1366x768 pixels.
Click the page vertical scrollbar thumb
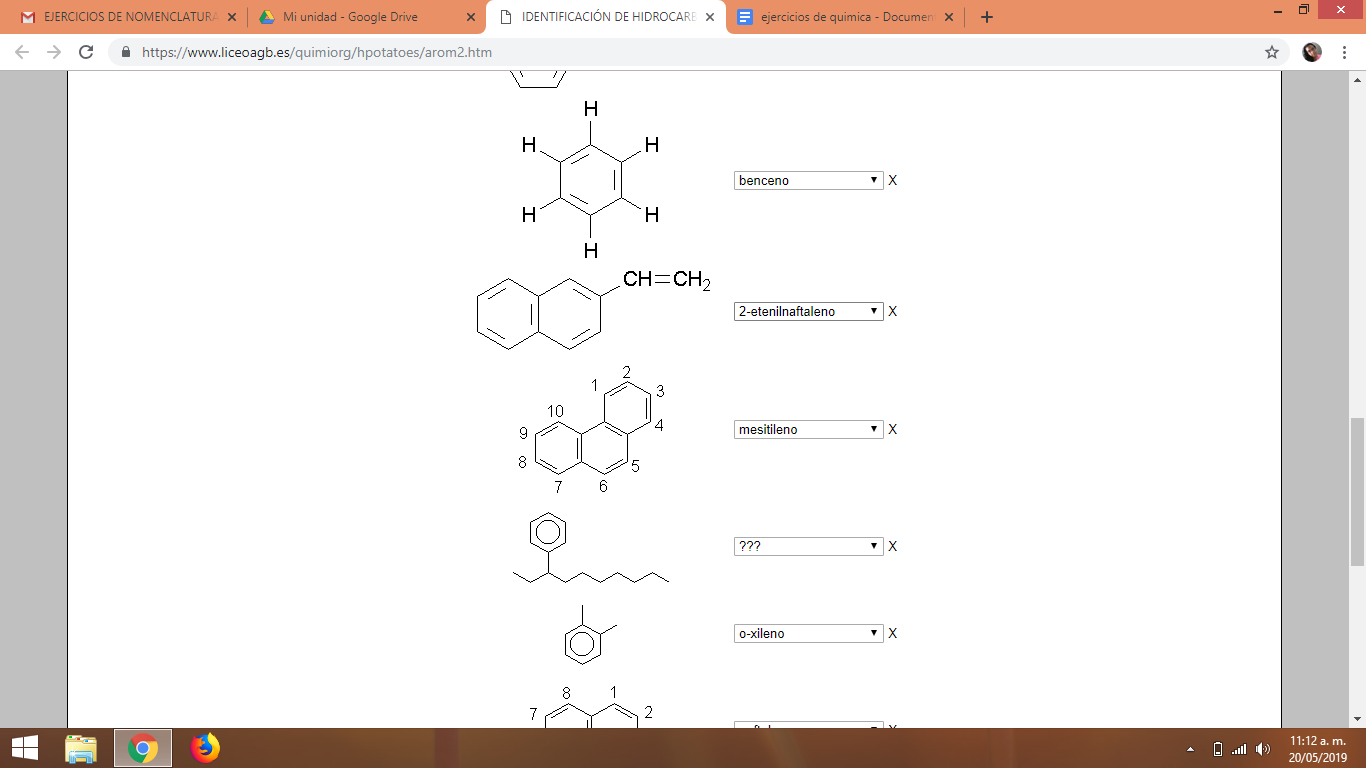click(x=1357, y=492)
